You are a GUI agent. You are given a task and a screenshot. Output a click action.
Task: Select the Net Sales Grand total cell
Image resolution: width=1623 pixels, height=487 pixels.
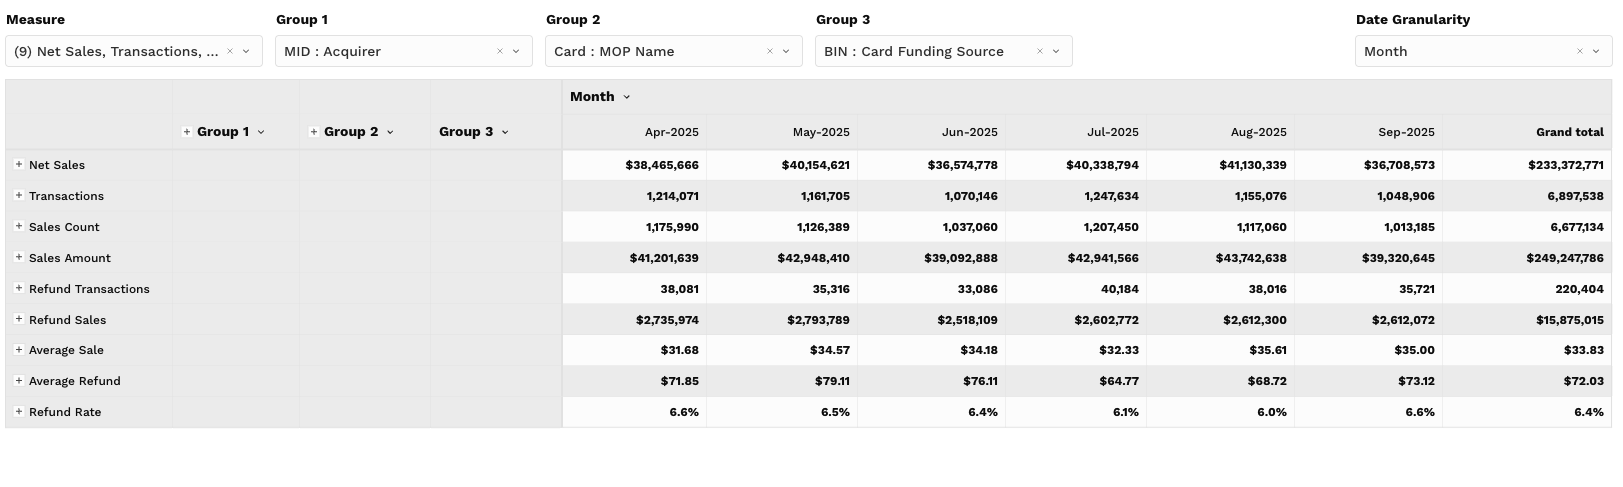[x=1565, y=165]
